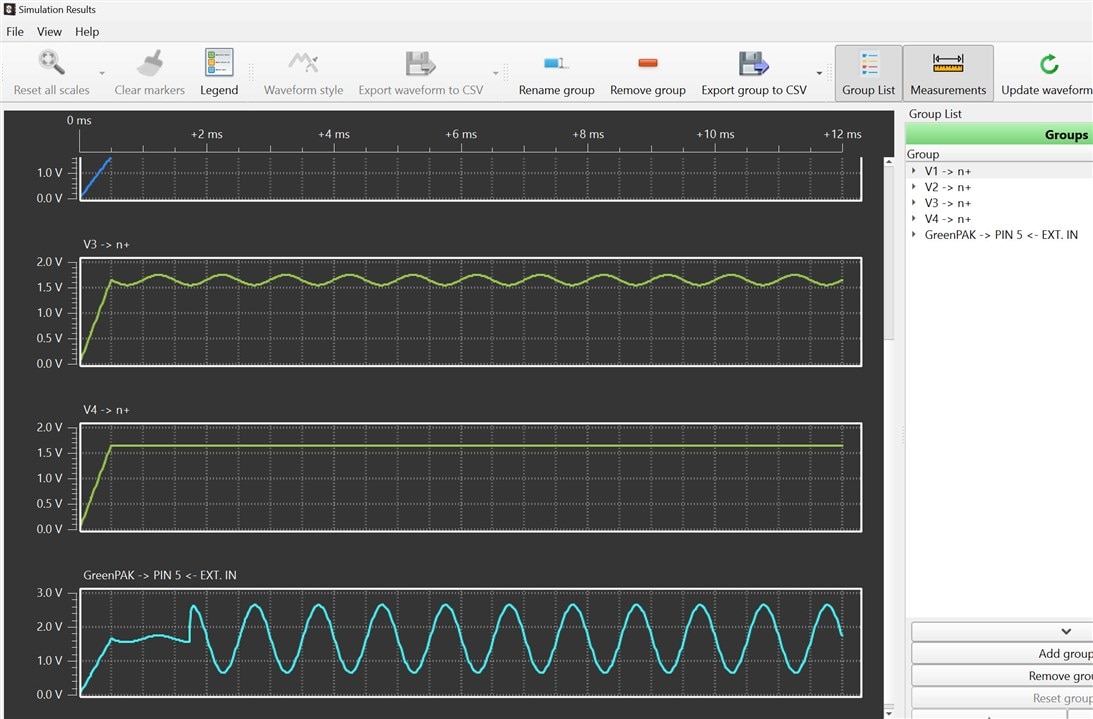
Task: Expand the V3 -> n+ group
Action: (914, 202)
